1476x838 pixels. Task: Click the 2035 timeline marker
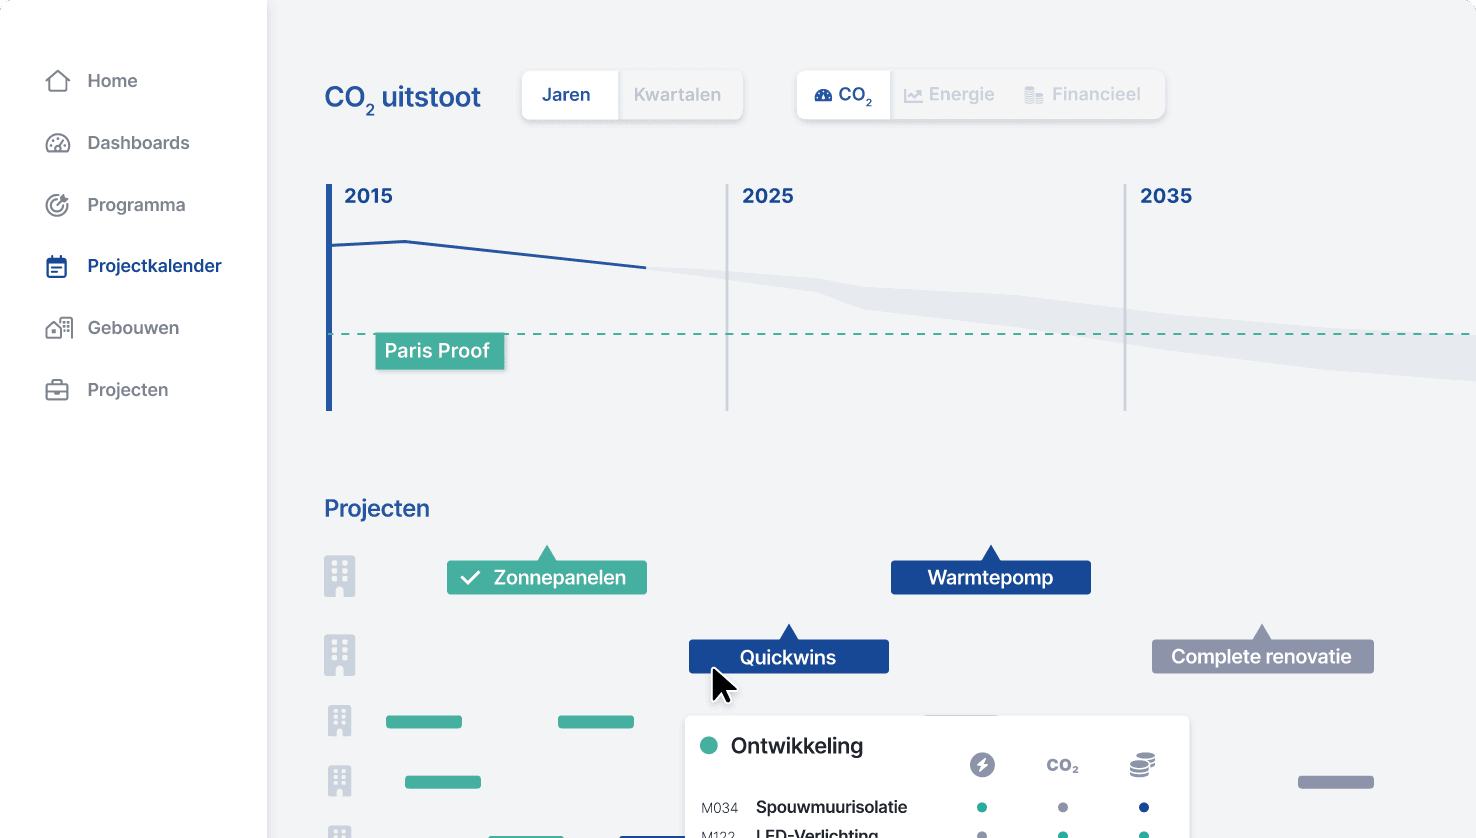tap(1166, 196)
